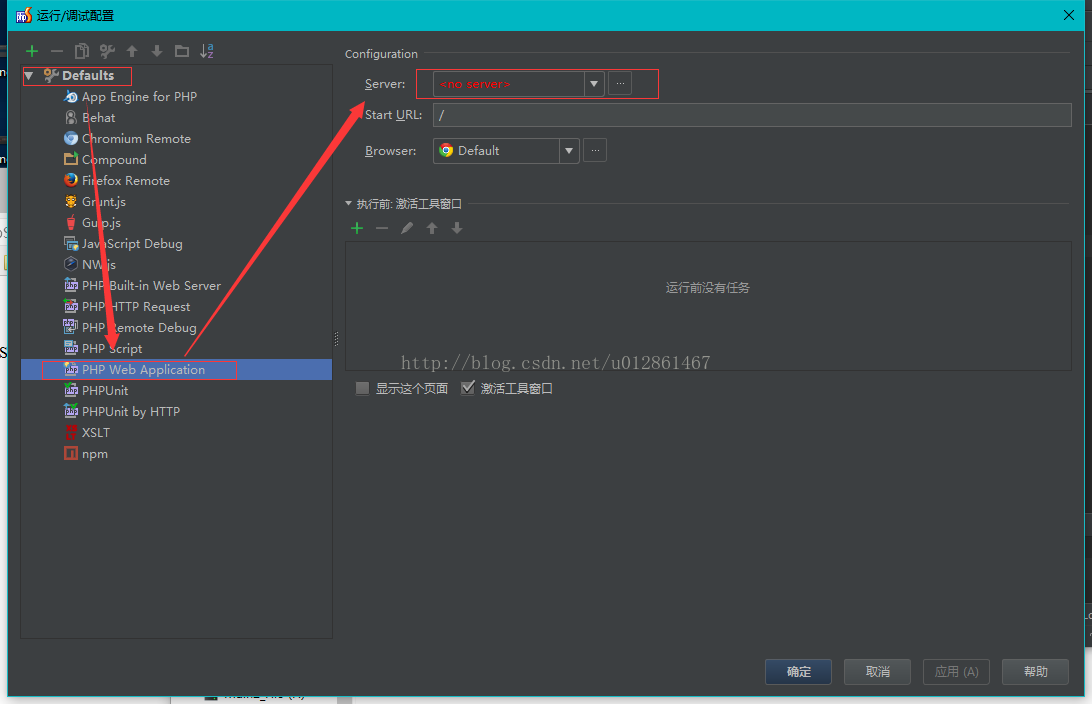Screen dimensions: 1092x704
Task: Click the 取消 button
Action: (877, 672)
